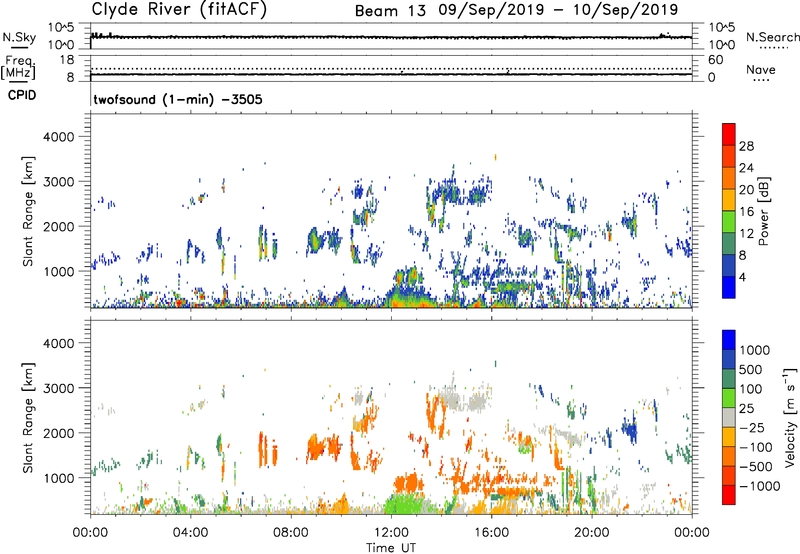Click the 'Power [dB]' colorbar label
Viewport: 800px width, 554px height.
coord(763,211)
